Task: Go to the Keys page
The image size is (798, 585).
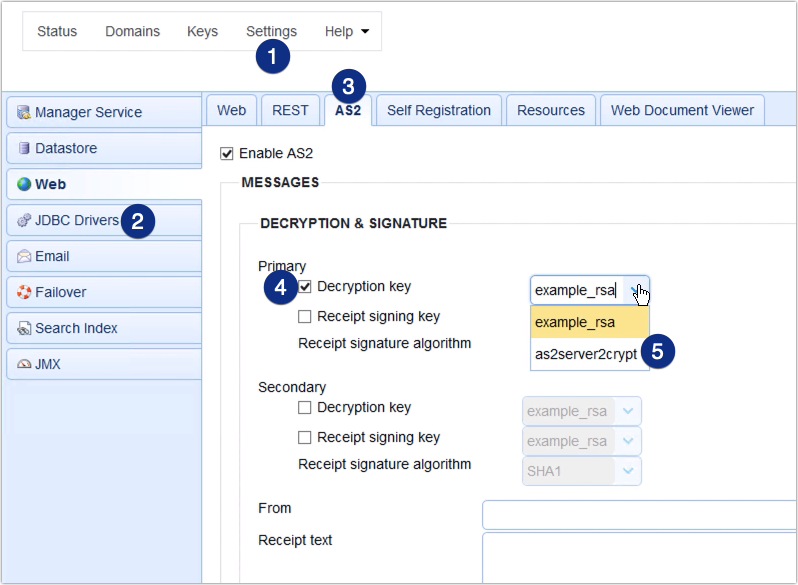Action: (202, 32)
